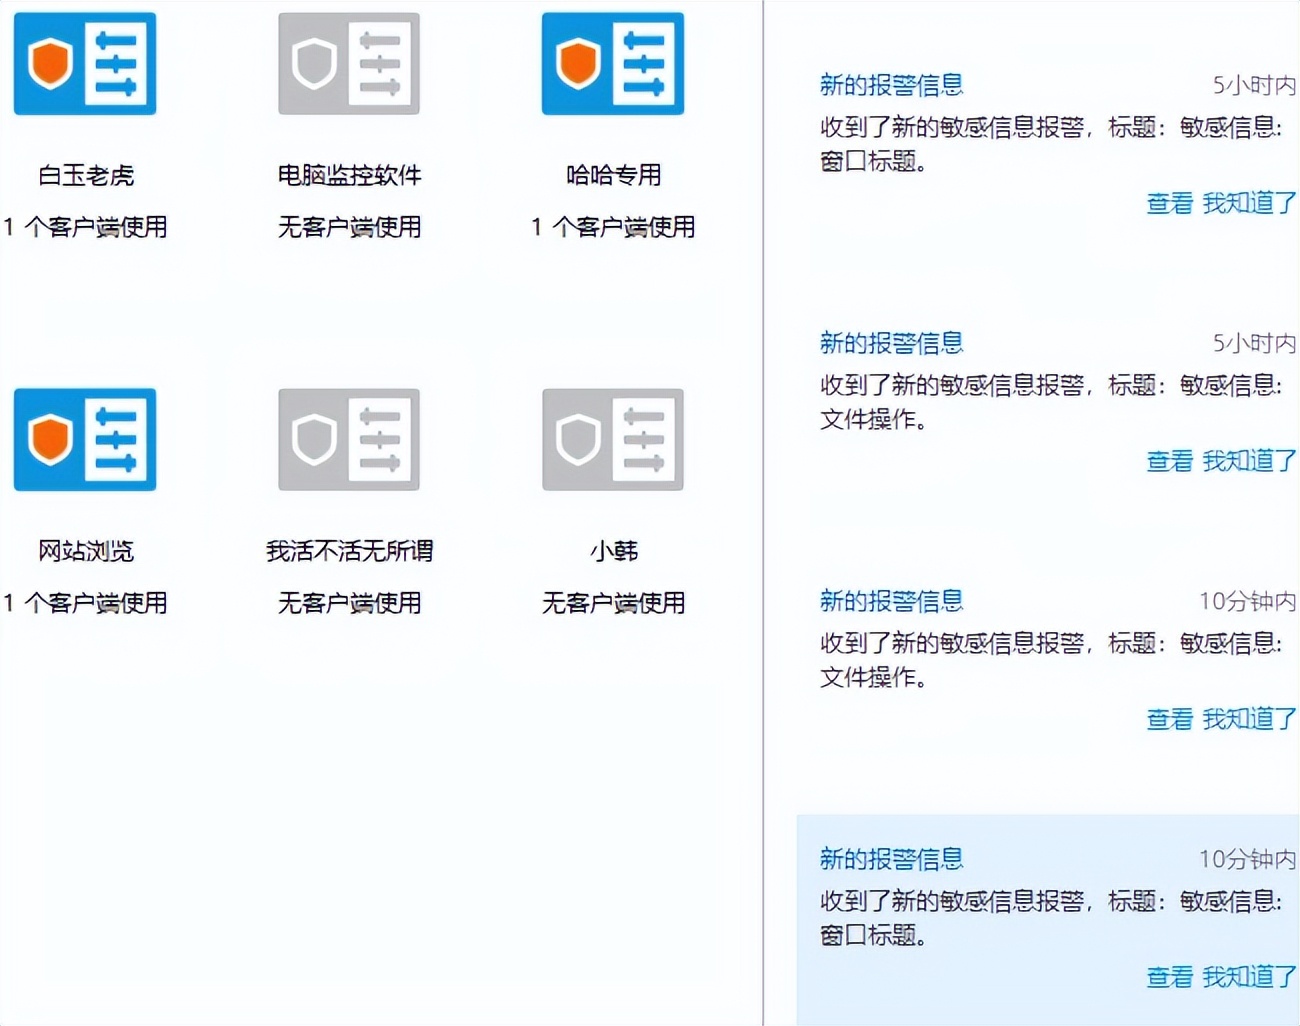Open the 哈哈专用 policy icon
Screen dimensions: 1300x1026
[x=612, y=62]
